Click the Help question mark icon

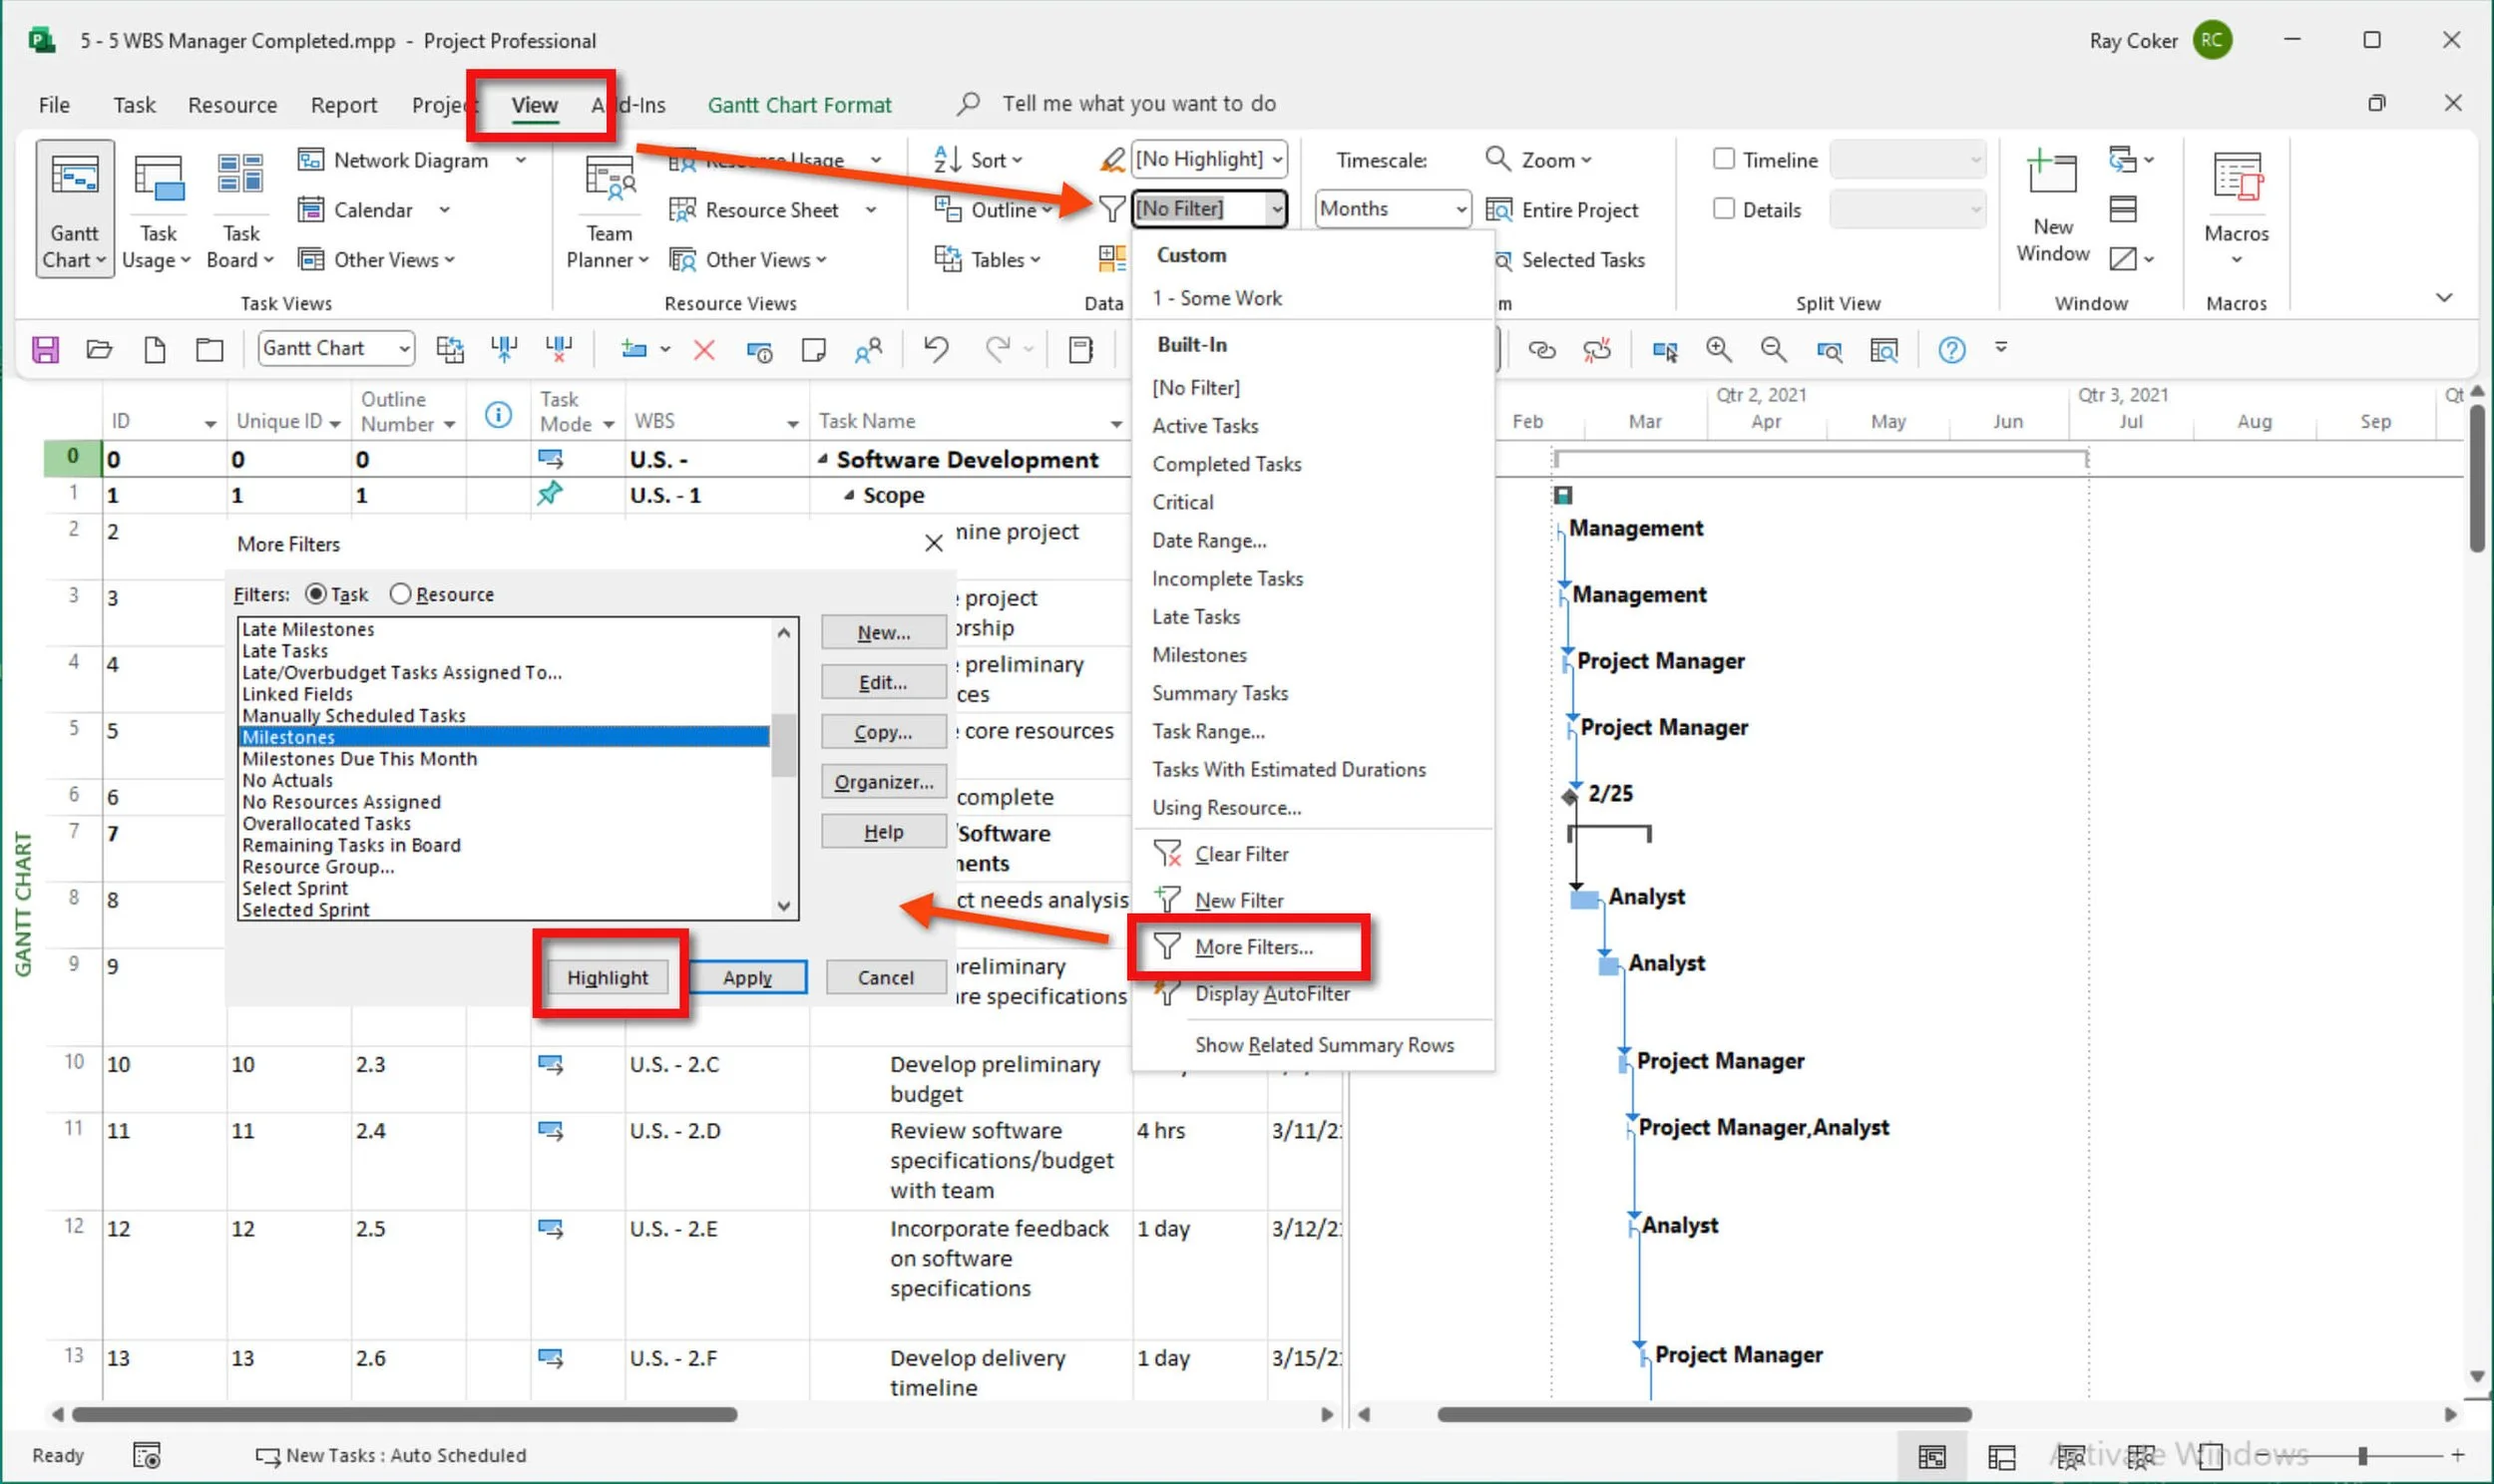coord(1951,349)
